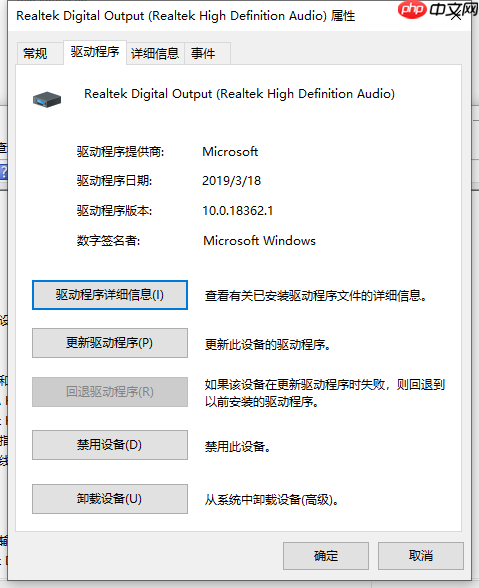Open the 事件 tab
The width and height of the screenshot is (479, 588).
point(207,54)
